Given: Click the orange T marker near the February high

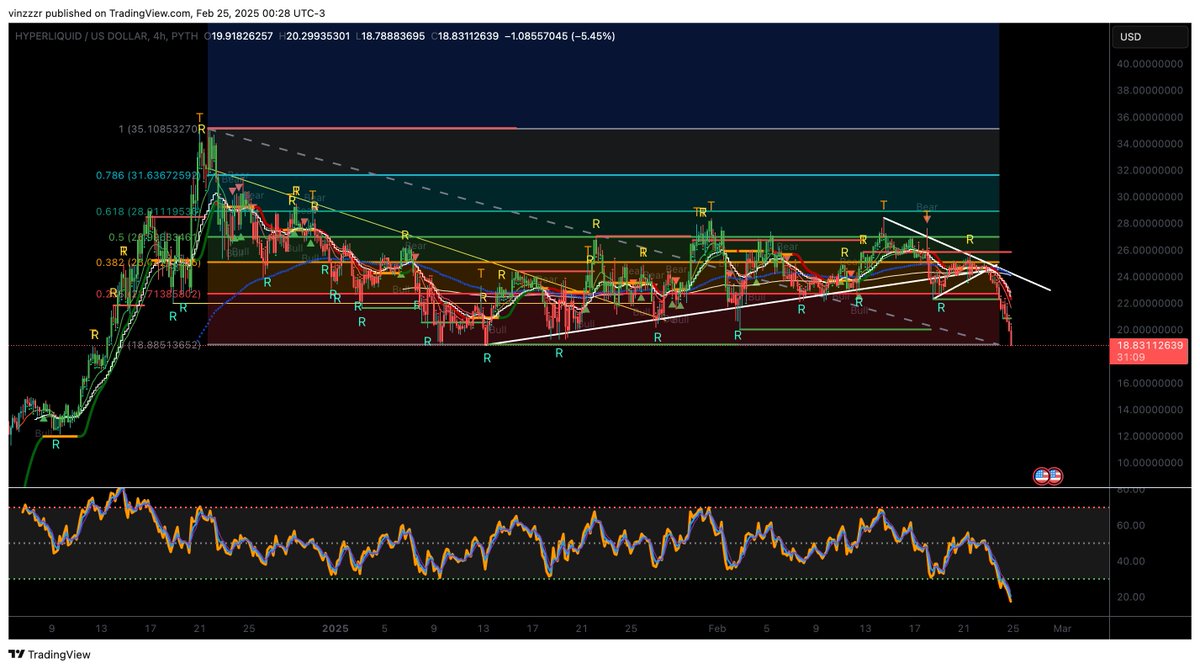Looking at the screenshot, I should coord(883,203).
